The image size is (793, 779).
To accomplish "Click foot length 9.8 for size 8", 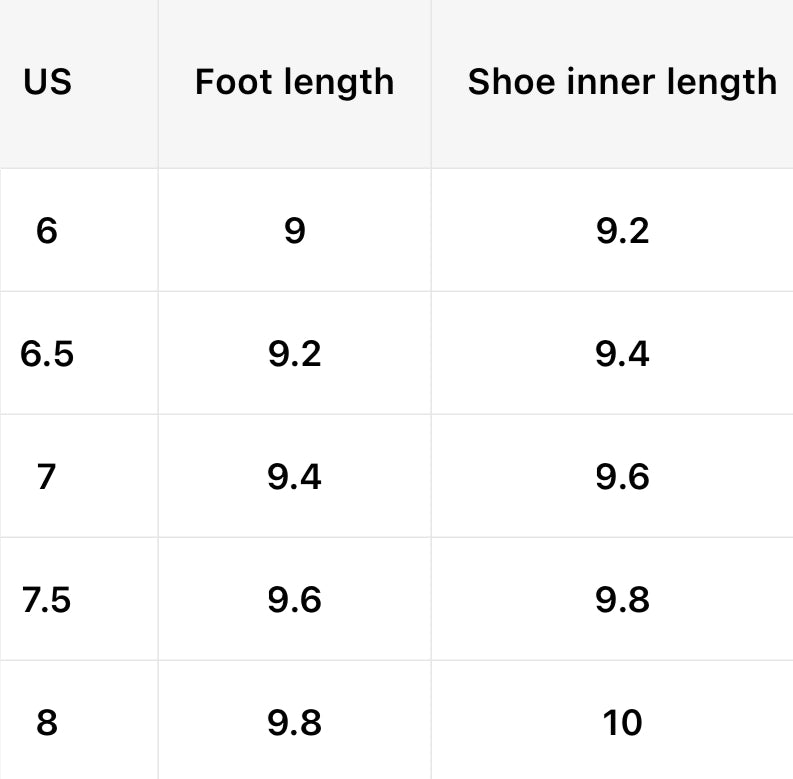I will 294,722.
